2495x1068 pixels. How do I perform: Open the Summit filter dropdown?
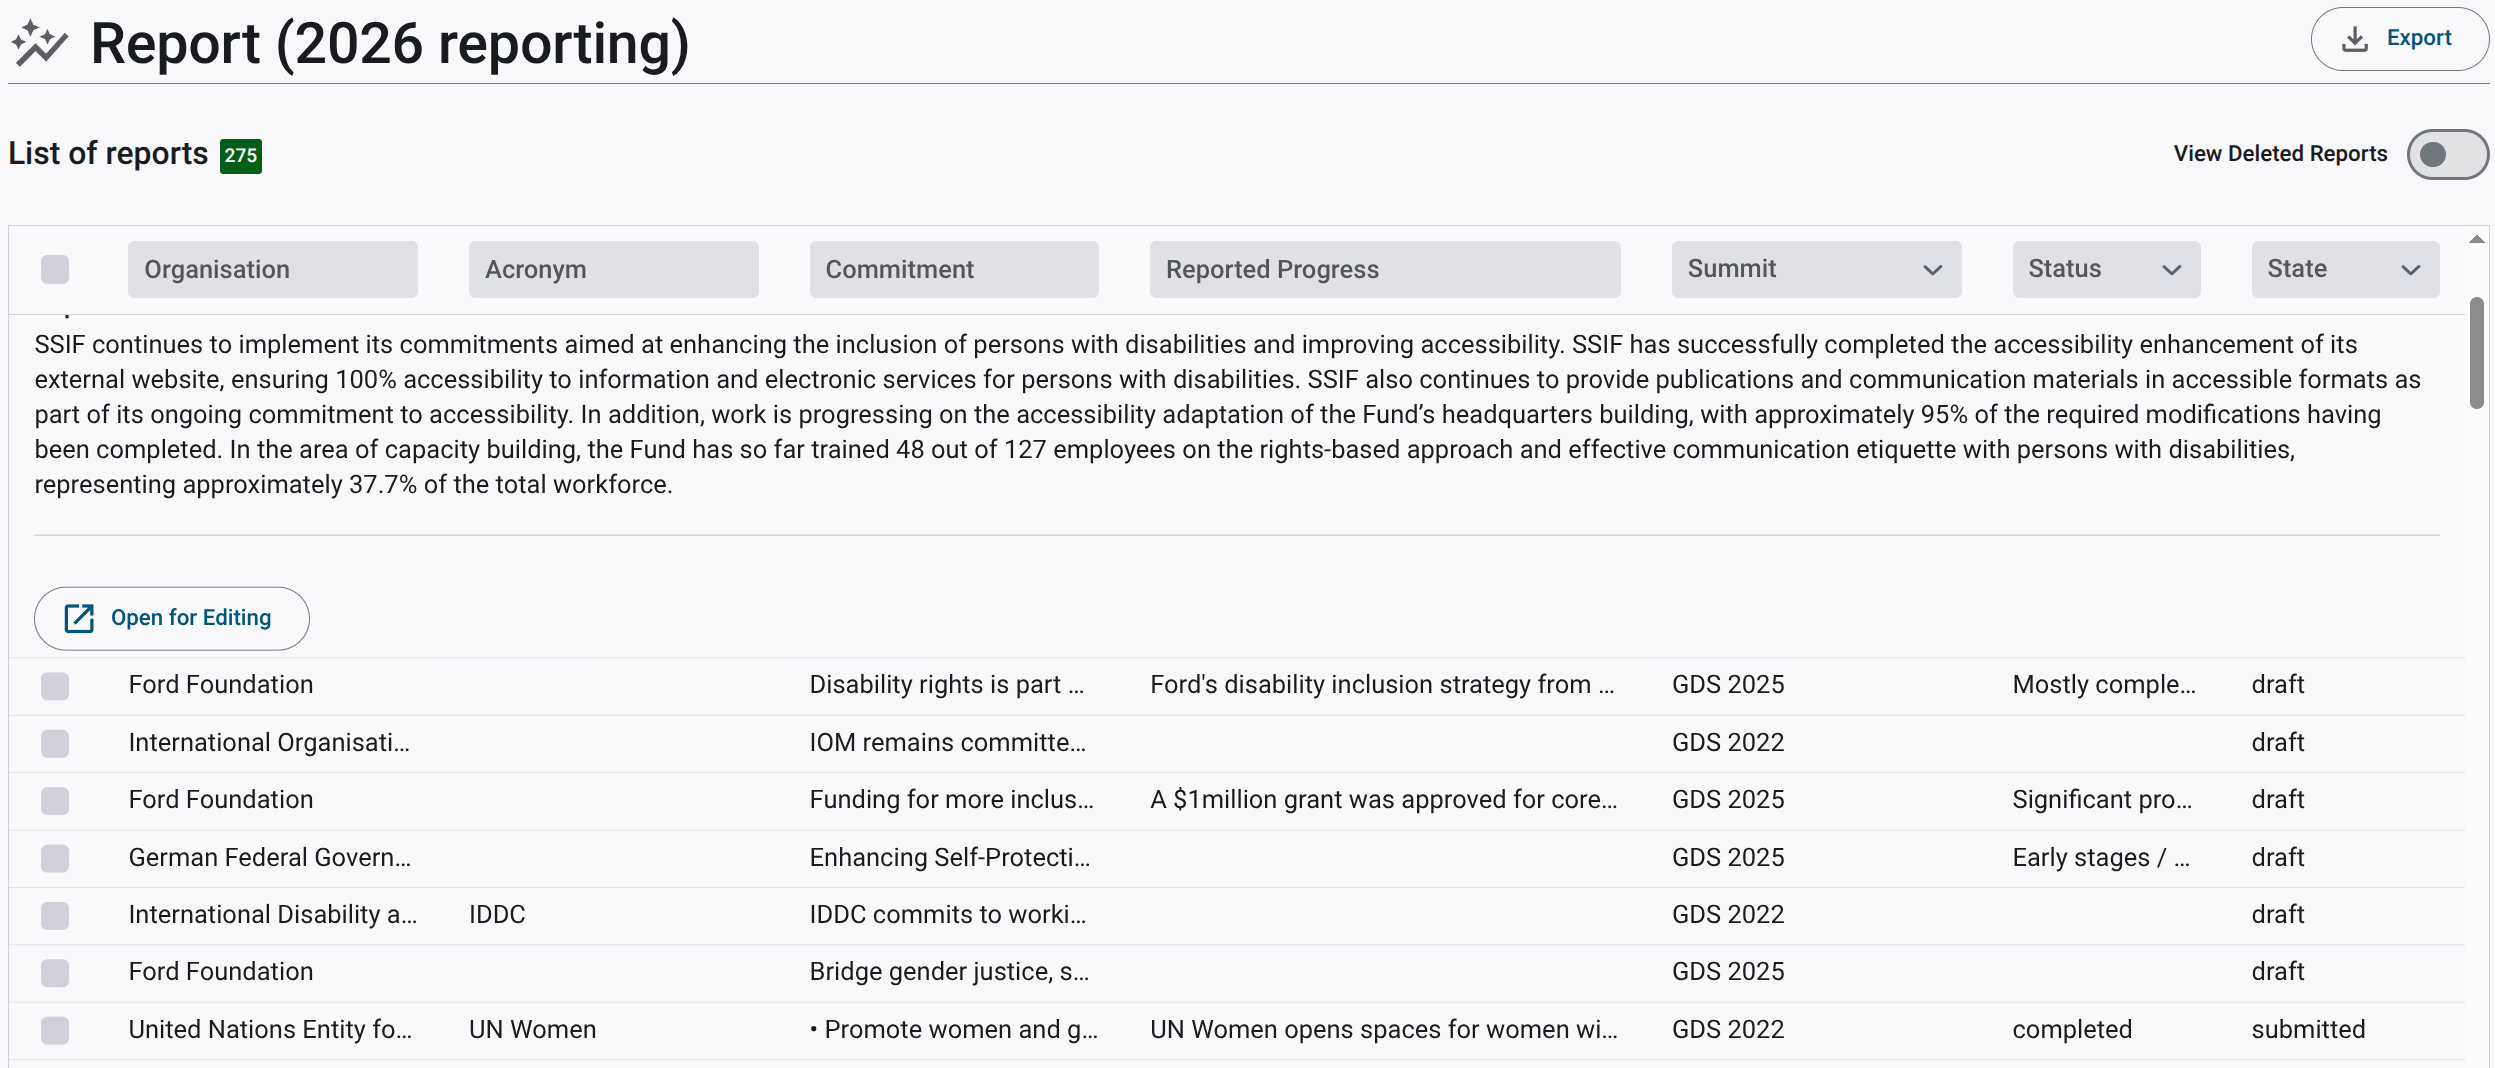coord(1816,269)
